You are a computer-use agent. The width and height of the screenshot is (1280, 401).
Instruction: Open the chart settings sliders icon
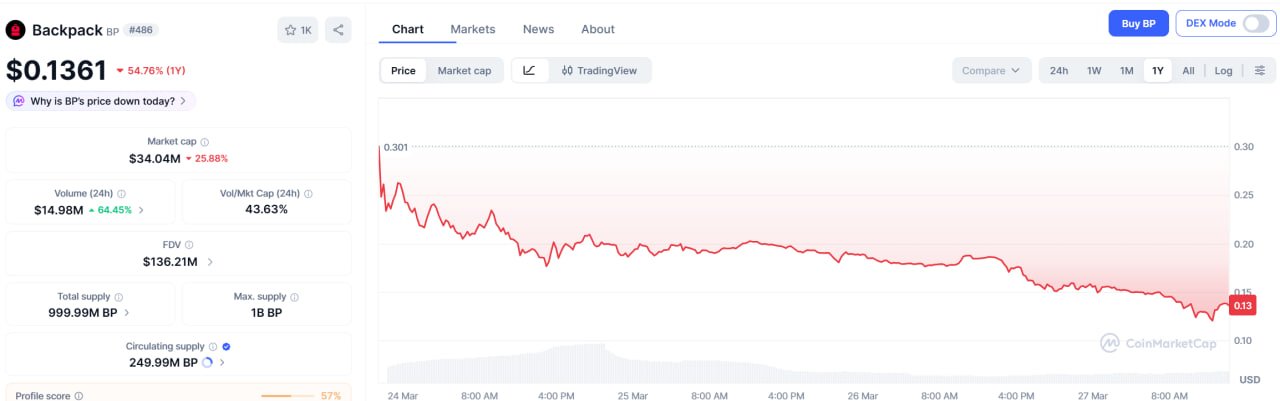tap(1259, 70)
